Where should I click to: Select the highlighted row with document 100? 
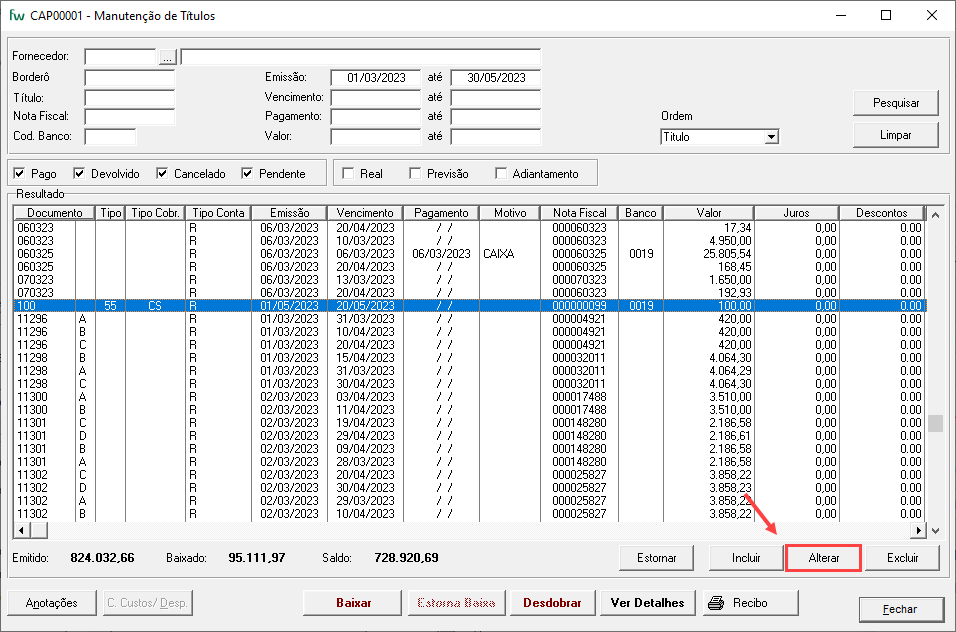(470, 305)
